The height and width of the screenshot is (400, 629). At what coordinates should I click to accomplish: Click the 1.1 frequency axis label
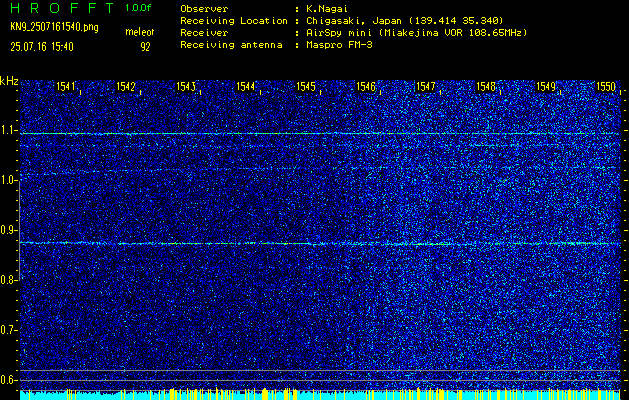point(7,130)
